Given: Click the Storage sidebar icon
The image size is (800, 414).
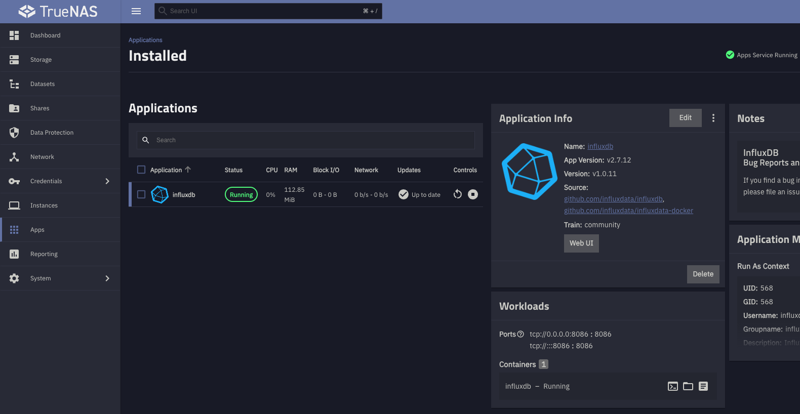Looking at the screenshot, I should pos(14,60).
